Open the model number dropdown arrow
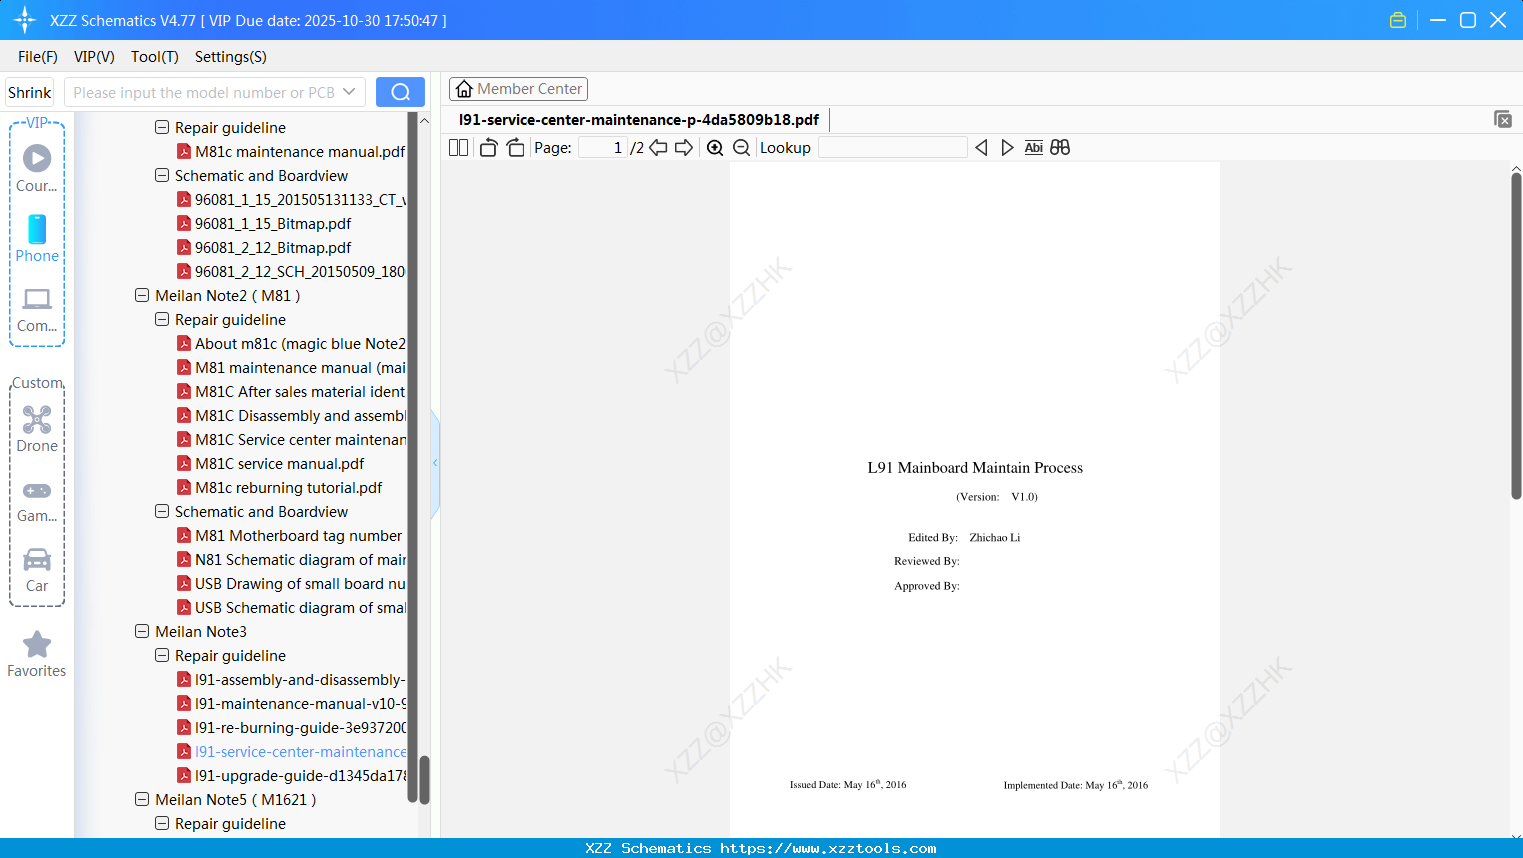 point(349,92)
